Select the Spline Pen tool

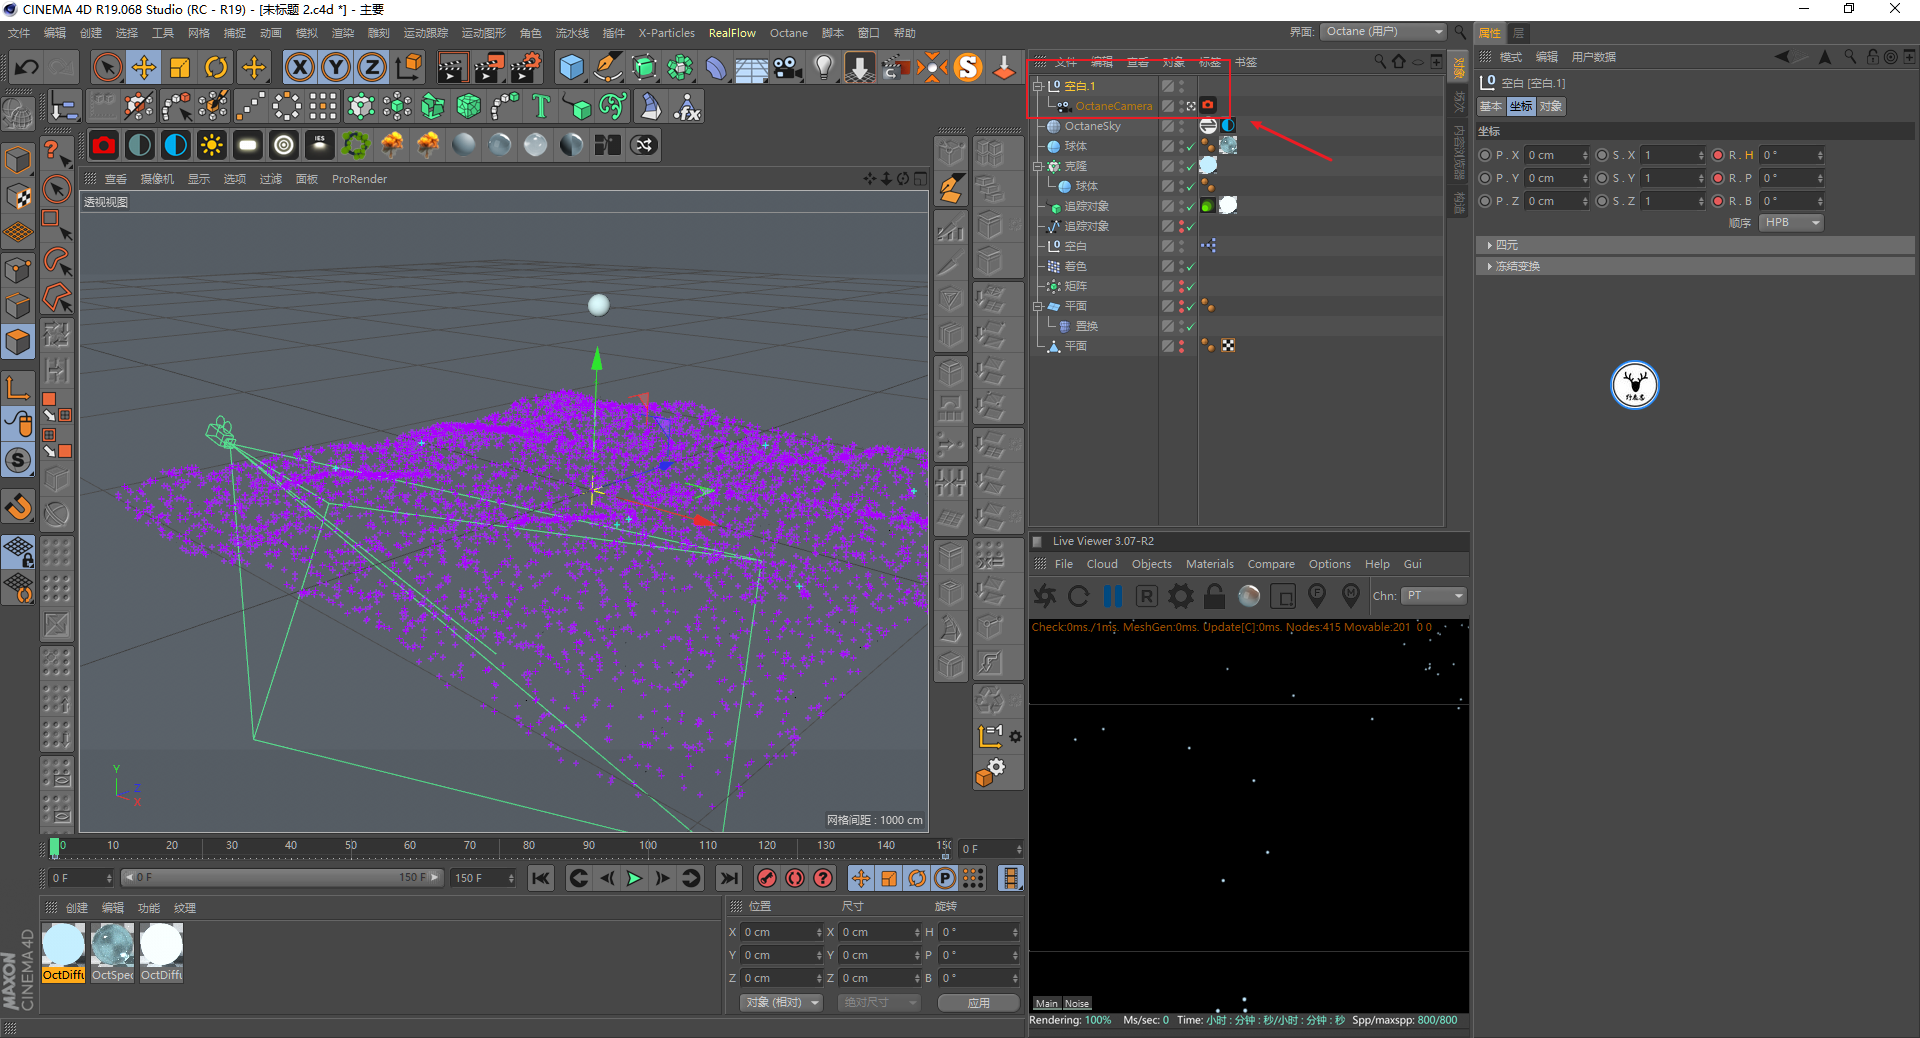pyautogui.click(x=608, y=68)
